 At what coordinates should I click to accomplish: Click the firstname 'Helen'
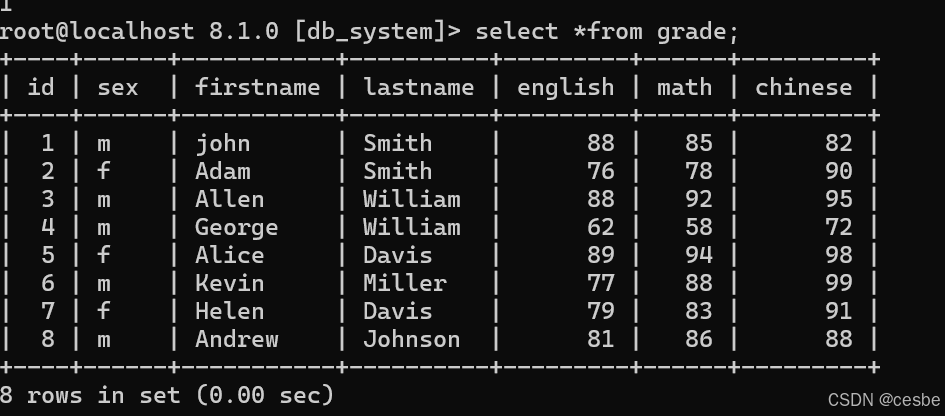pos(230,311)
